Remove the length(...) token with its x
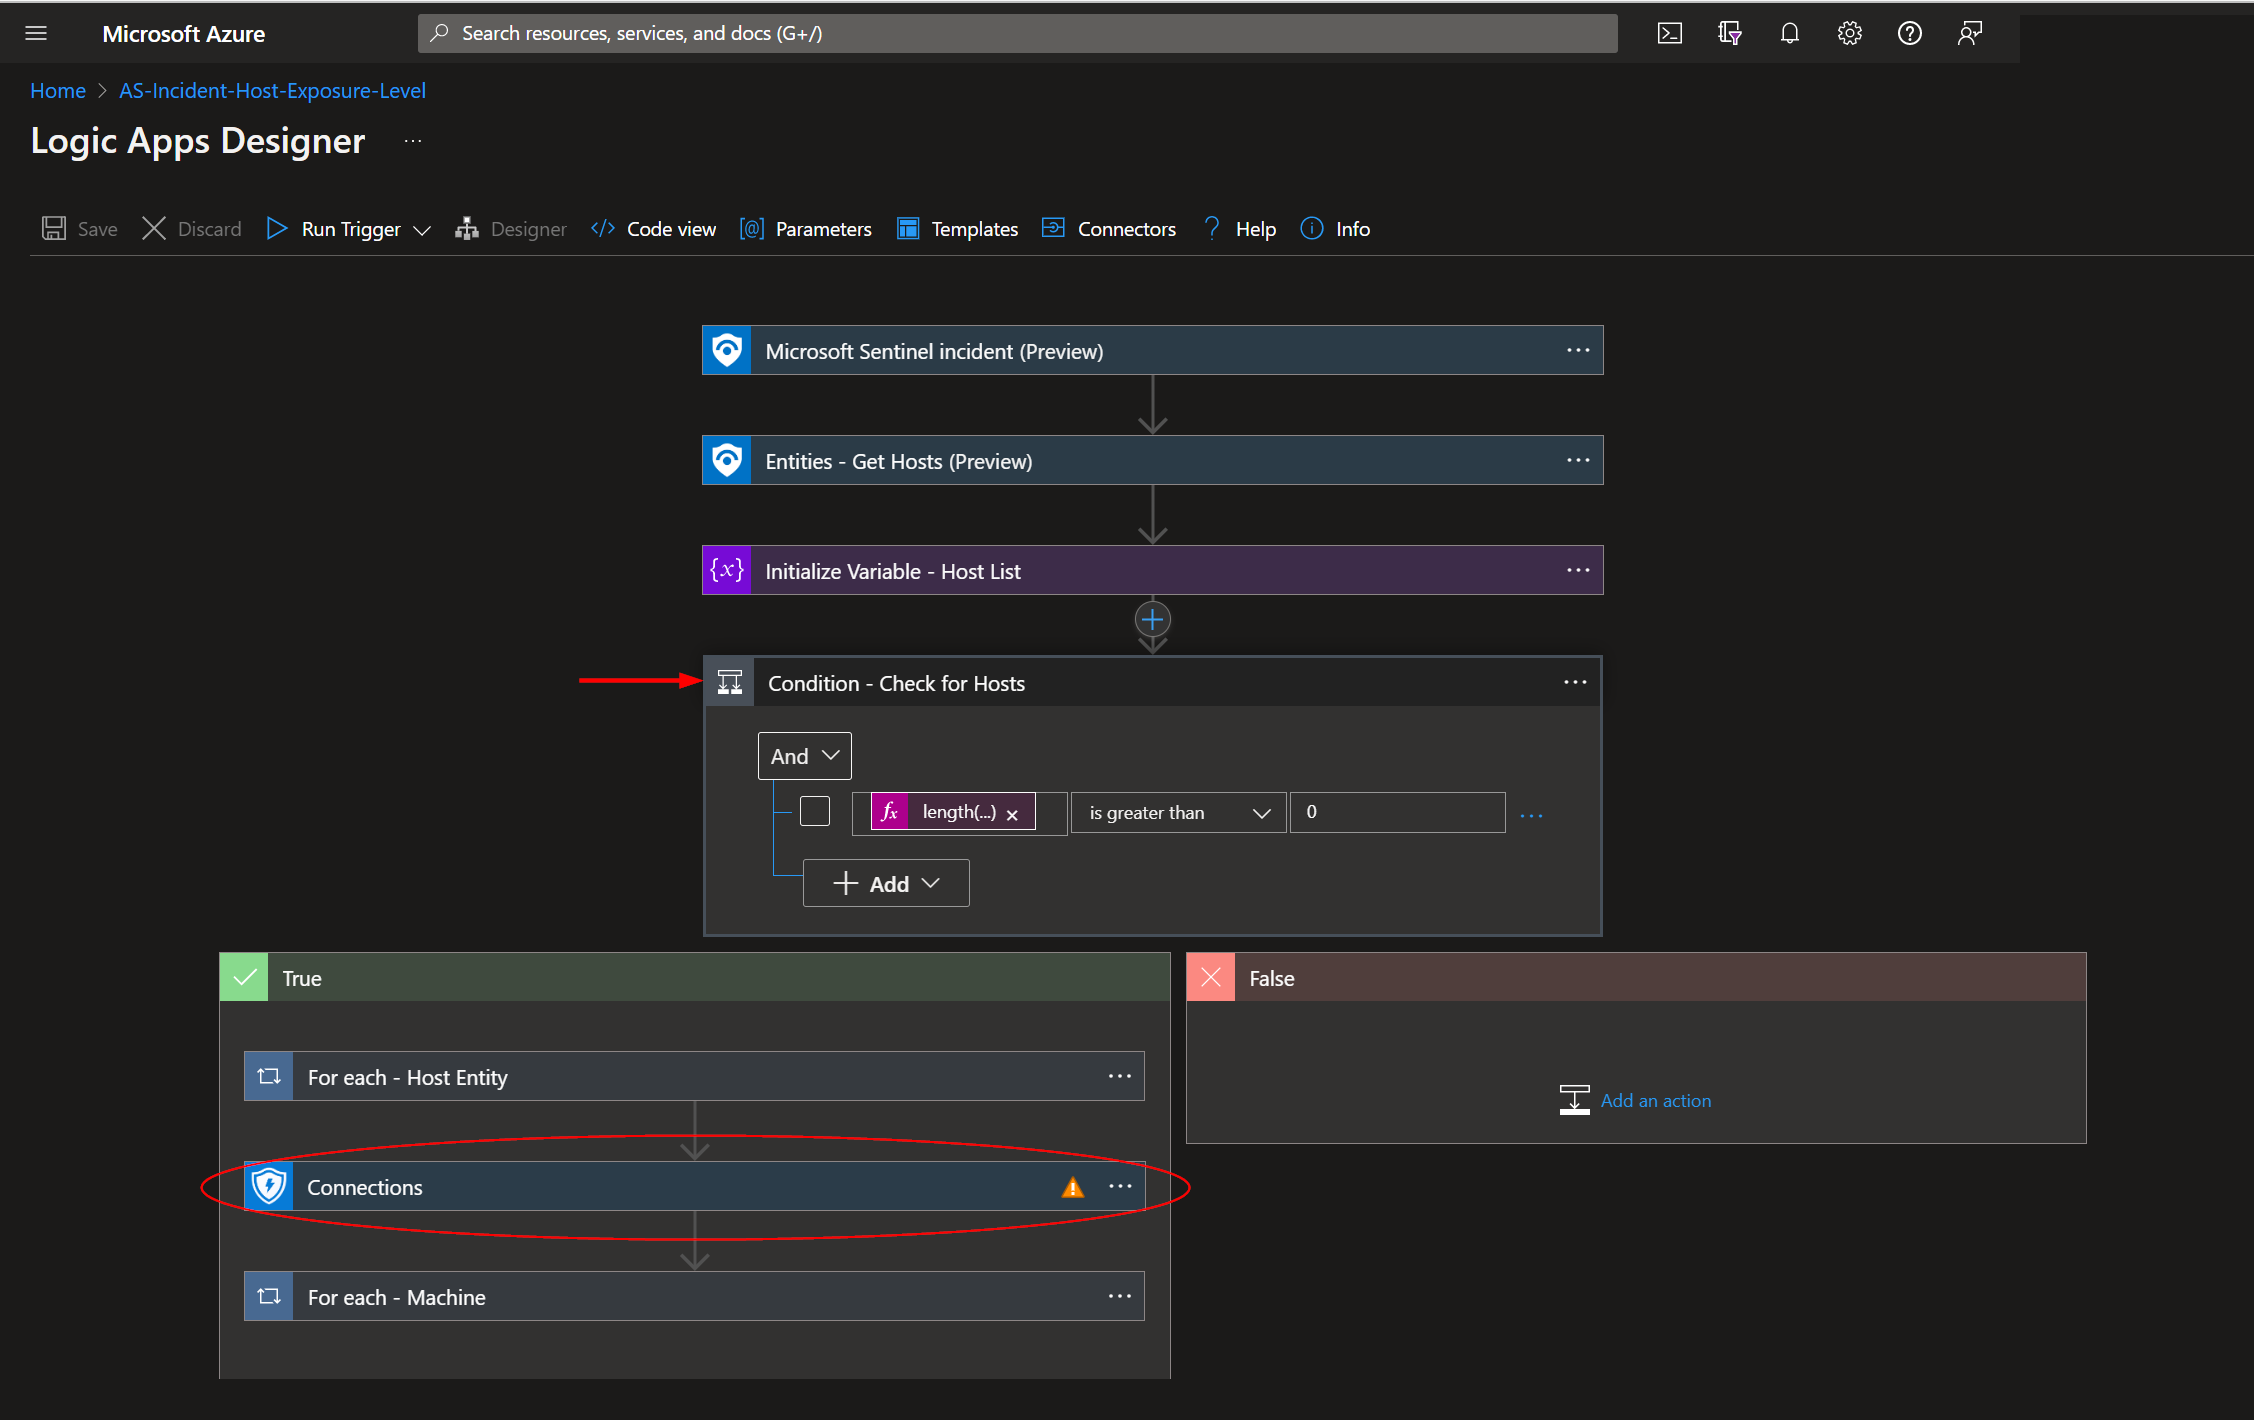This screenshot has width=2254, height=1420. (x=1012, y=814)
